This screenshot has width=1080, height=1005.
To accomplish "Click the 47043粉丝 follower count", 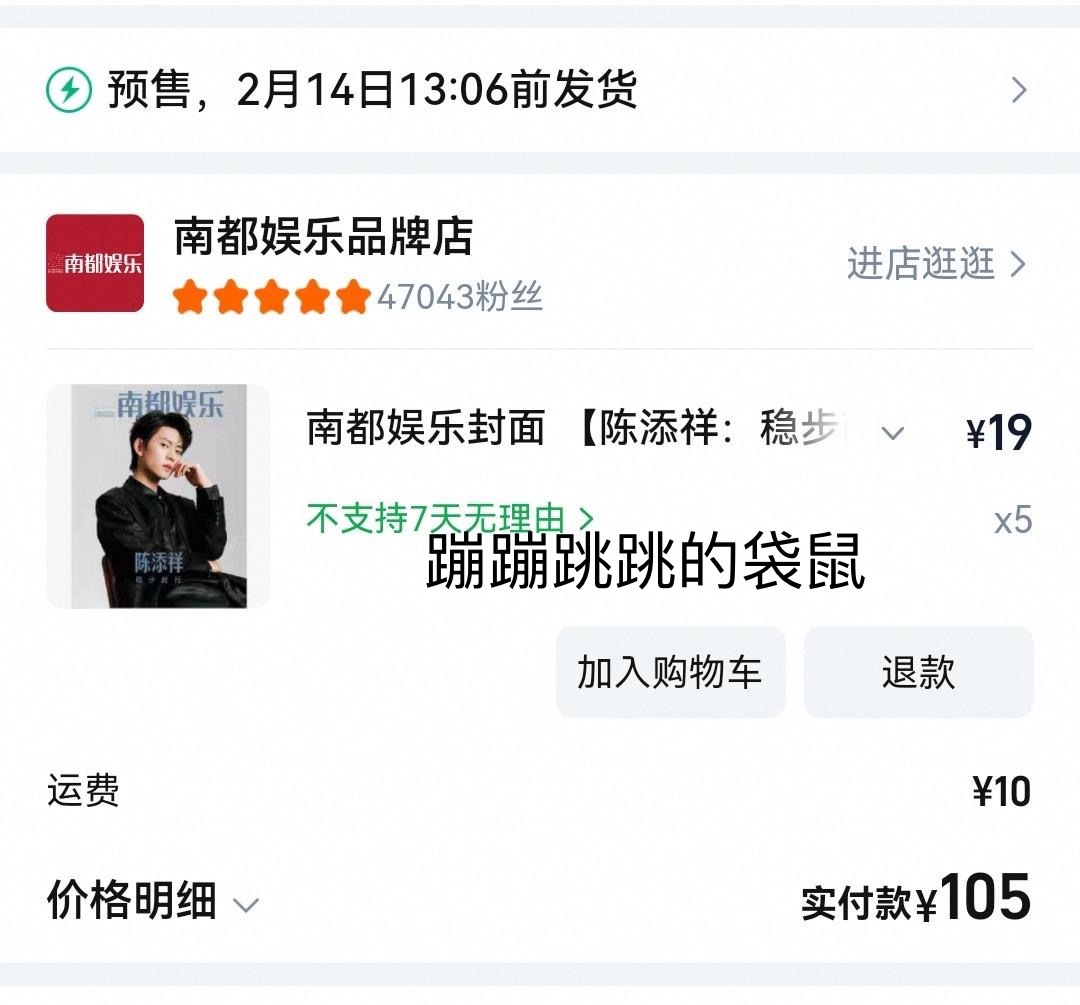I will 459,298.
